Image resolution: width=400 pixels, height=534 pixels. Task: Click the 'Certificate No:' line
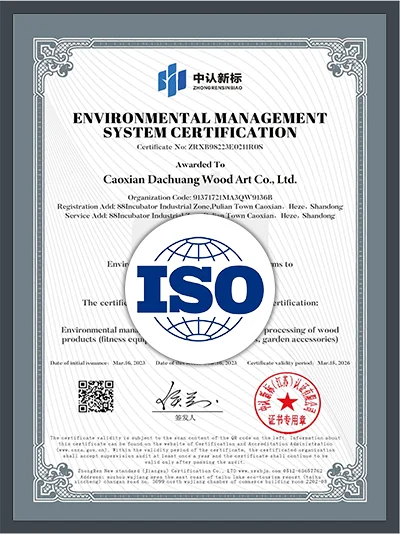[x=200, y=147]
